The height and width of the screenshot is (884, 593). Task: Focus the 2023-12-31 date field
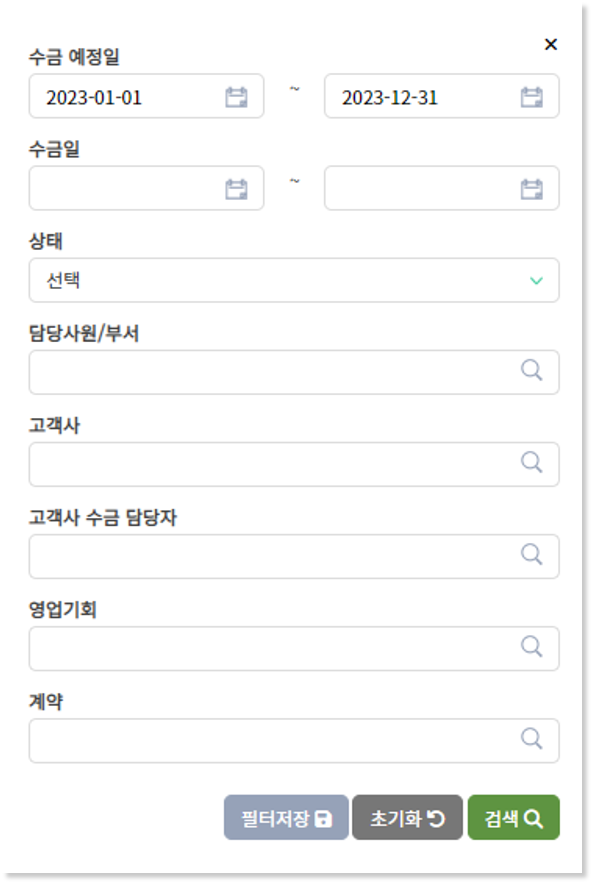441,96
